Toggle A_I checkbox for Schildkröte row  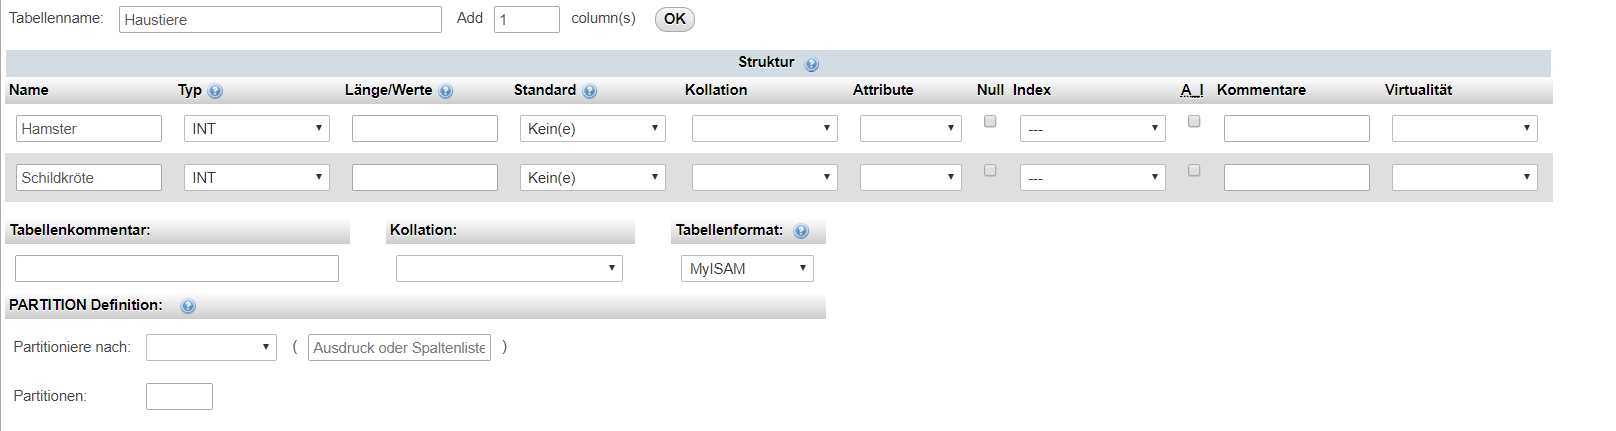(1193, 170)
